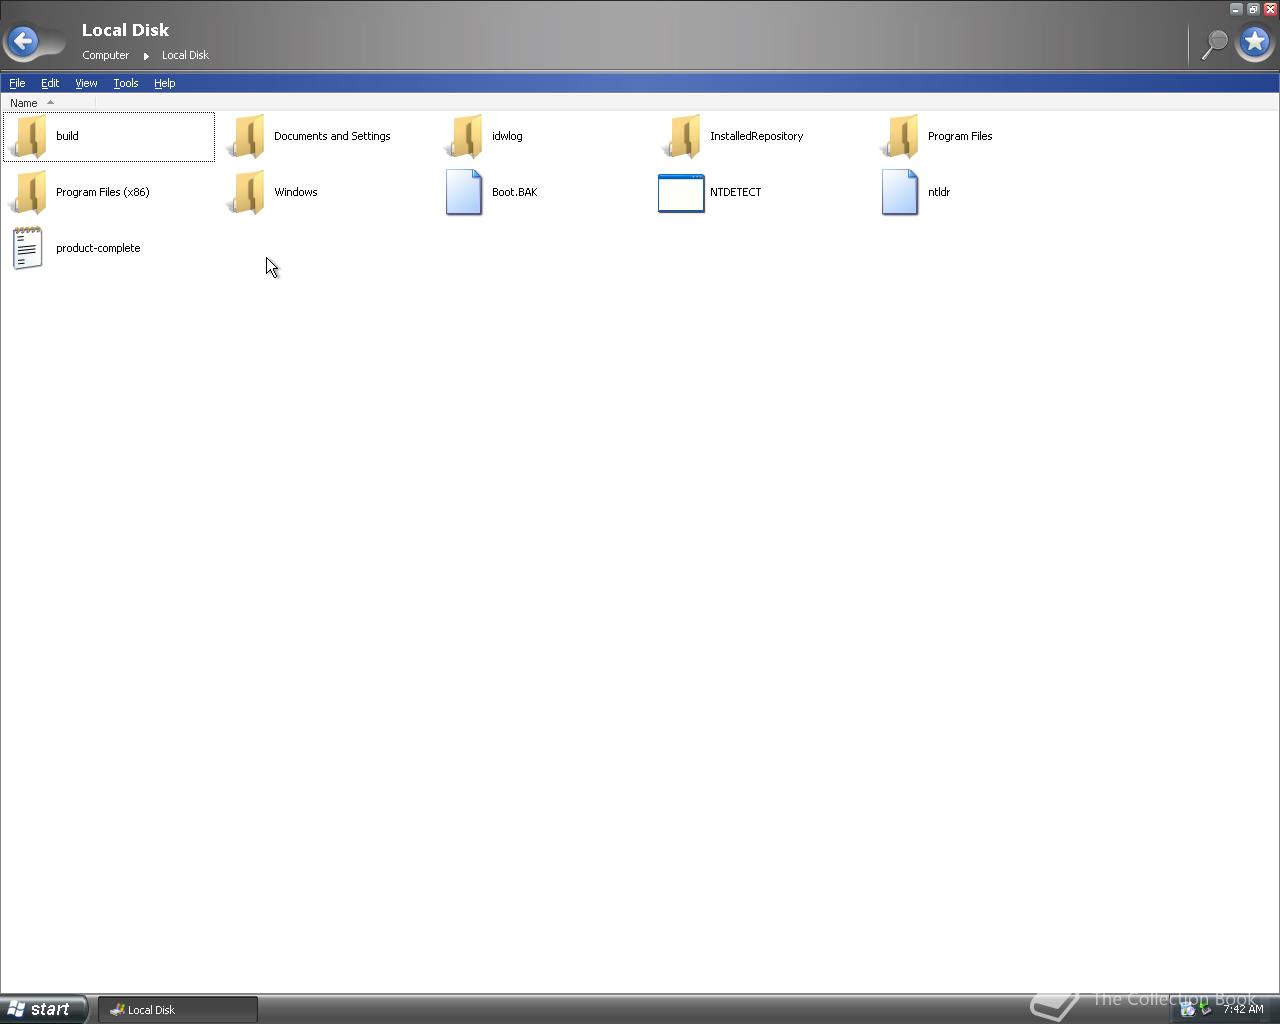Open the search magnifier icon
Image resolution: width=1280 pixels, height=1024 pixels.
tap(1214, 43)
